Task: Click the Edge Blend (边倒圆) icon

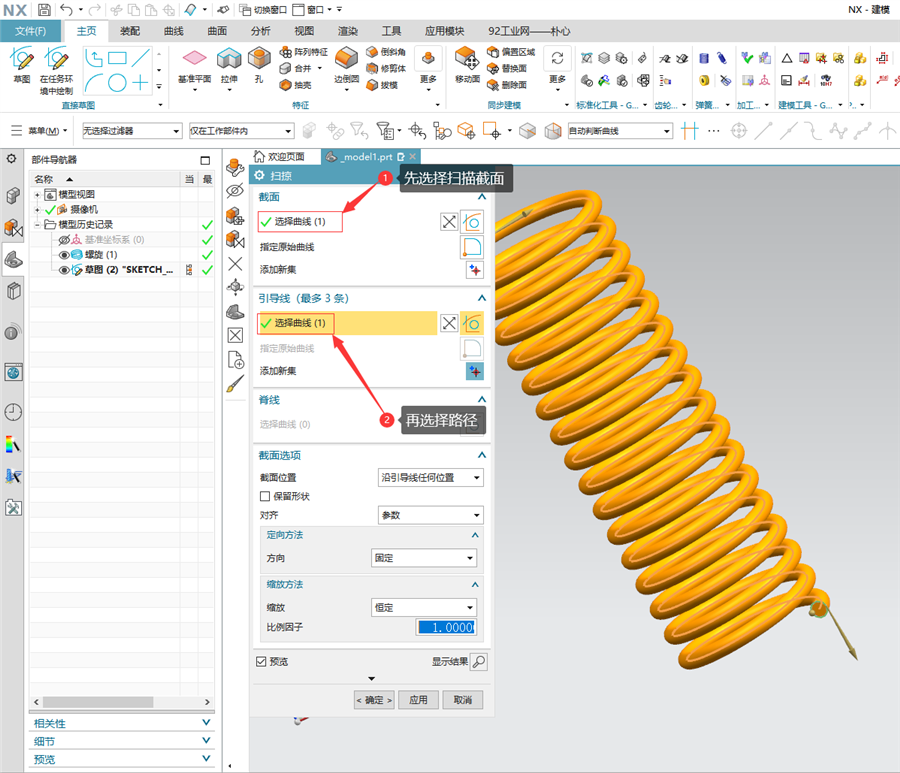Action: (346, 59)
